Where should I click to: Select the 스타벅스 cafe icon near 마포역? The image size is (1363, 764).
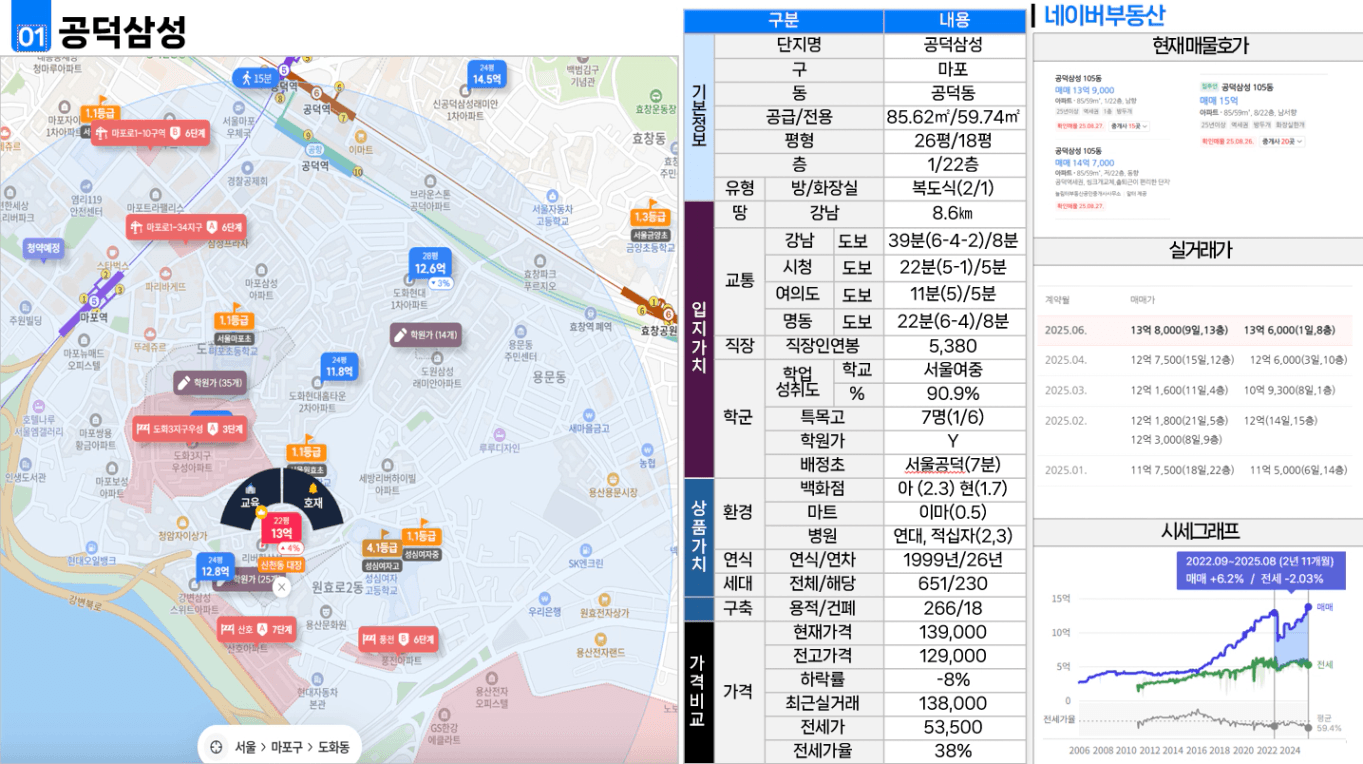112,254
